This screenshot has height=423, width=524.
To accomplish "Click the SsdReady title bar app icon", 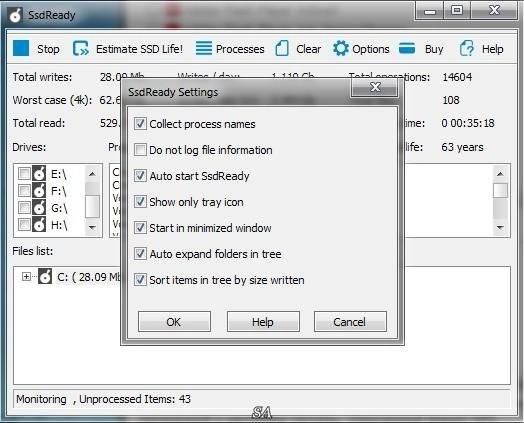I will pyautogui.click(x=15, y=15).
